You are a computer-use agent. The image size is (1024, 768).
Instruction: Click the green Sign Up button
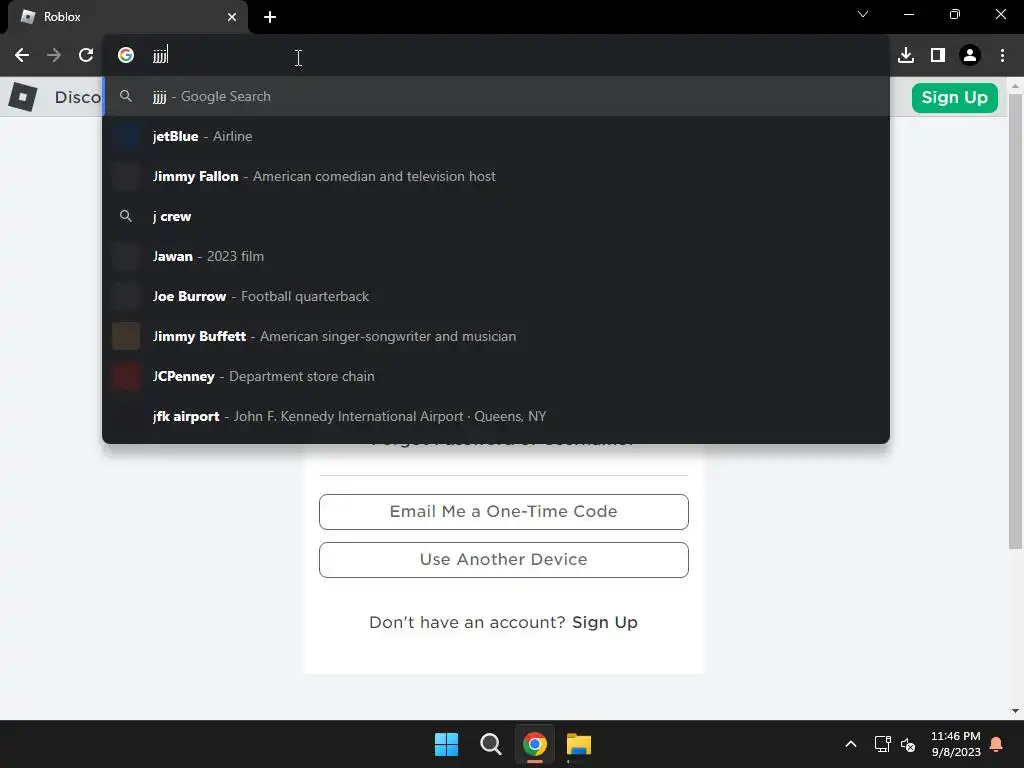pyautogui.click(x=954, y=97)
